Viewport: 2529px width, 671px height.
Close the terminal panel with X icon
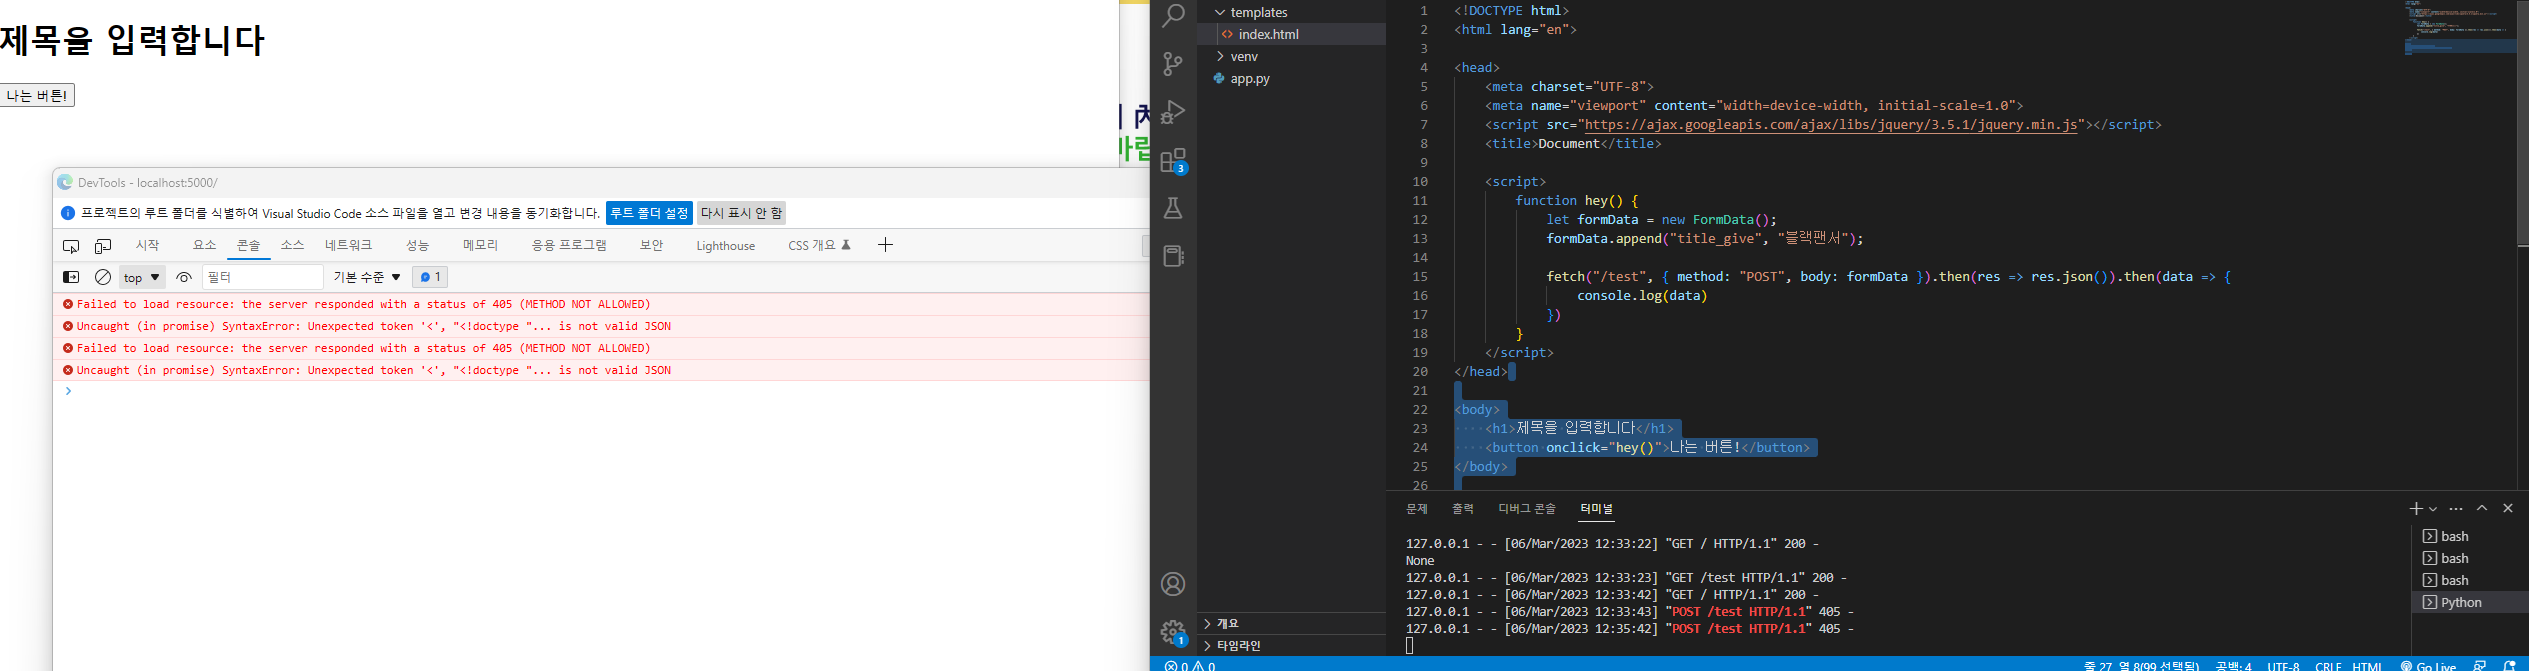2508,509
